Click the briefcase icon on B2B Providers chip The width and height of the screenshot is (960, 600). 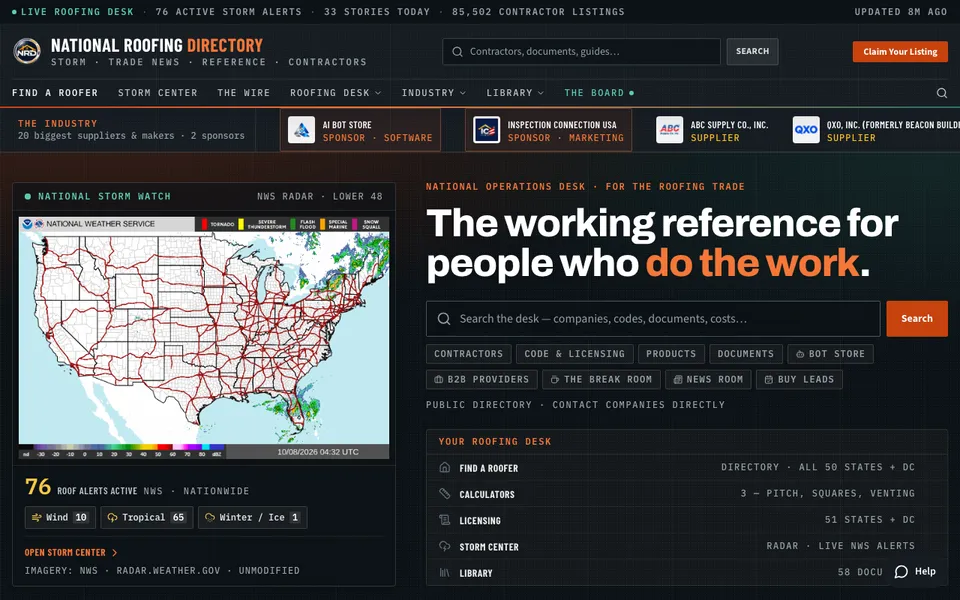pos(438,380)
